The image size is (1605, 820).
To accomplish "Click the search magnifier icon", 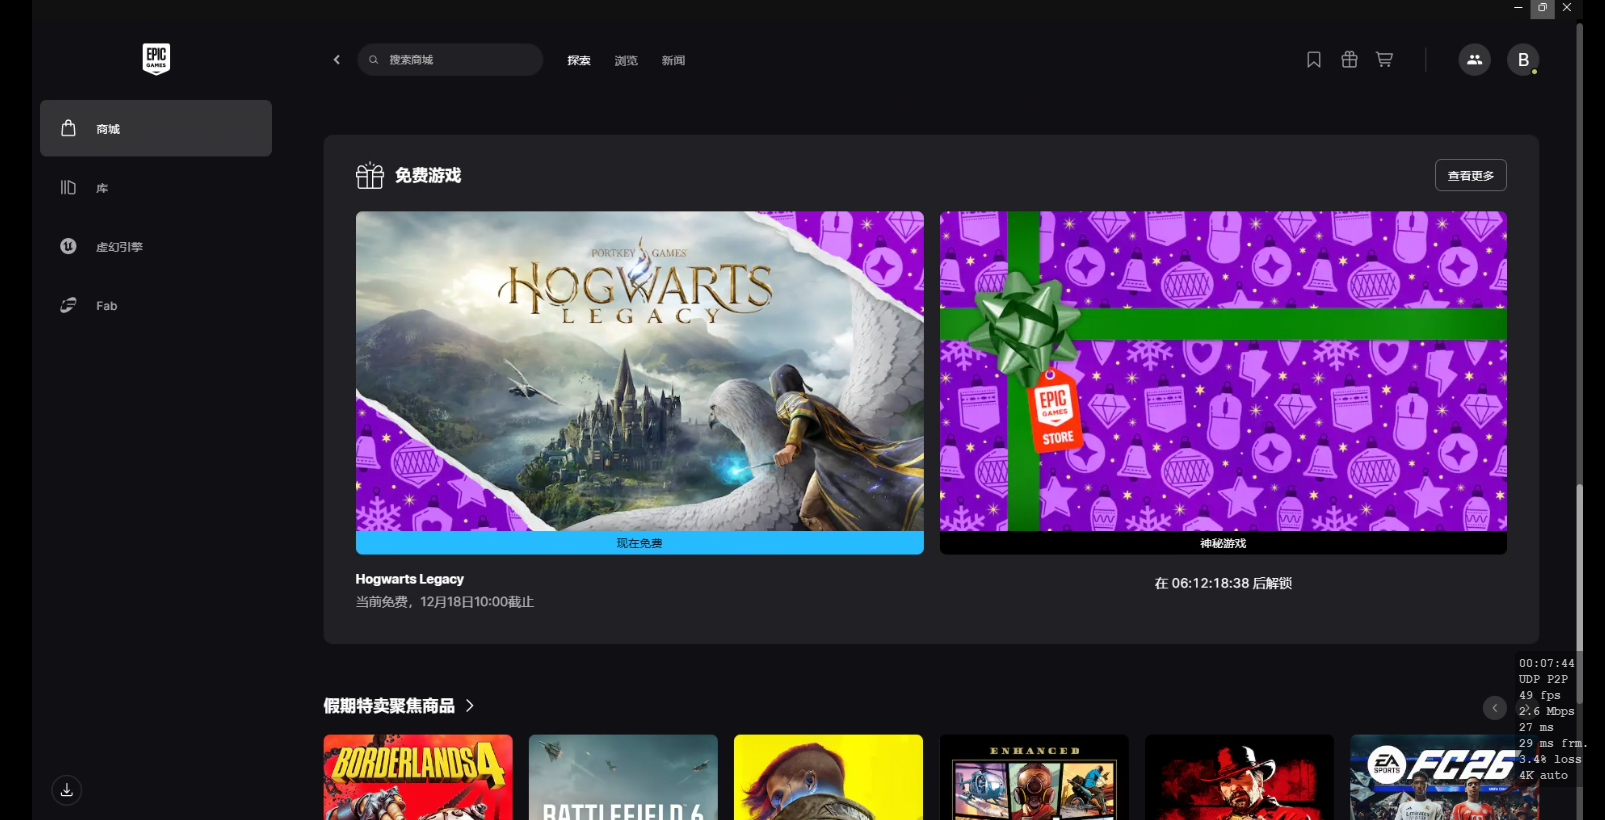I will click(374, 60).
